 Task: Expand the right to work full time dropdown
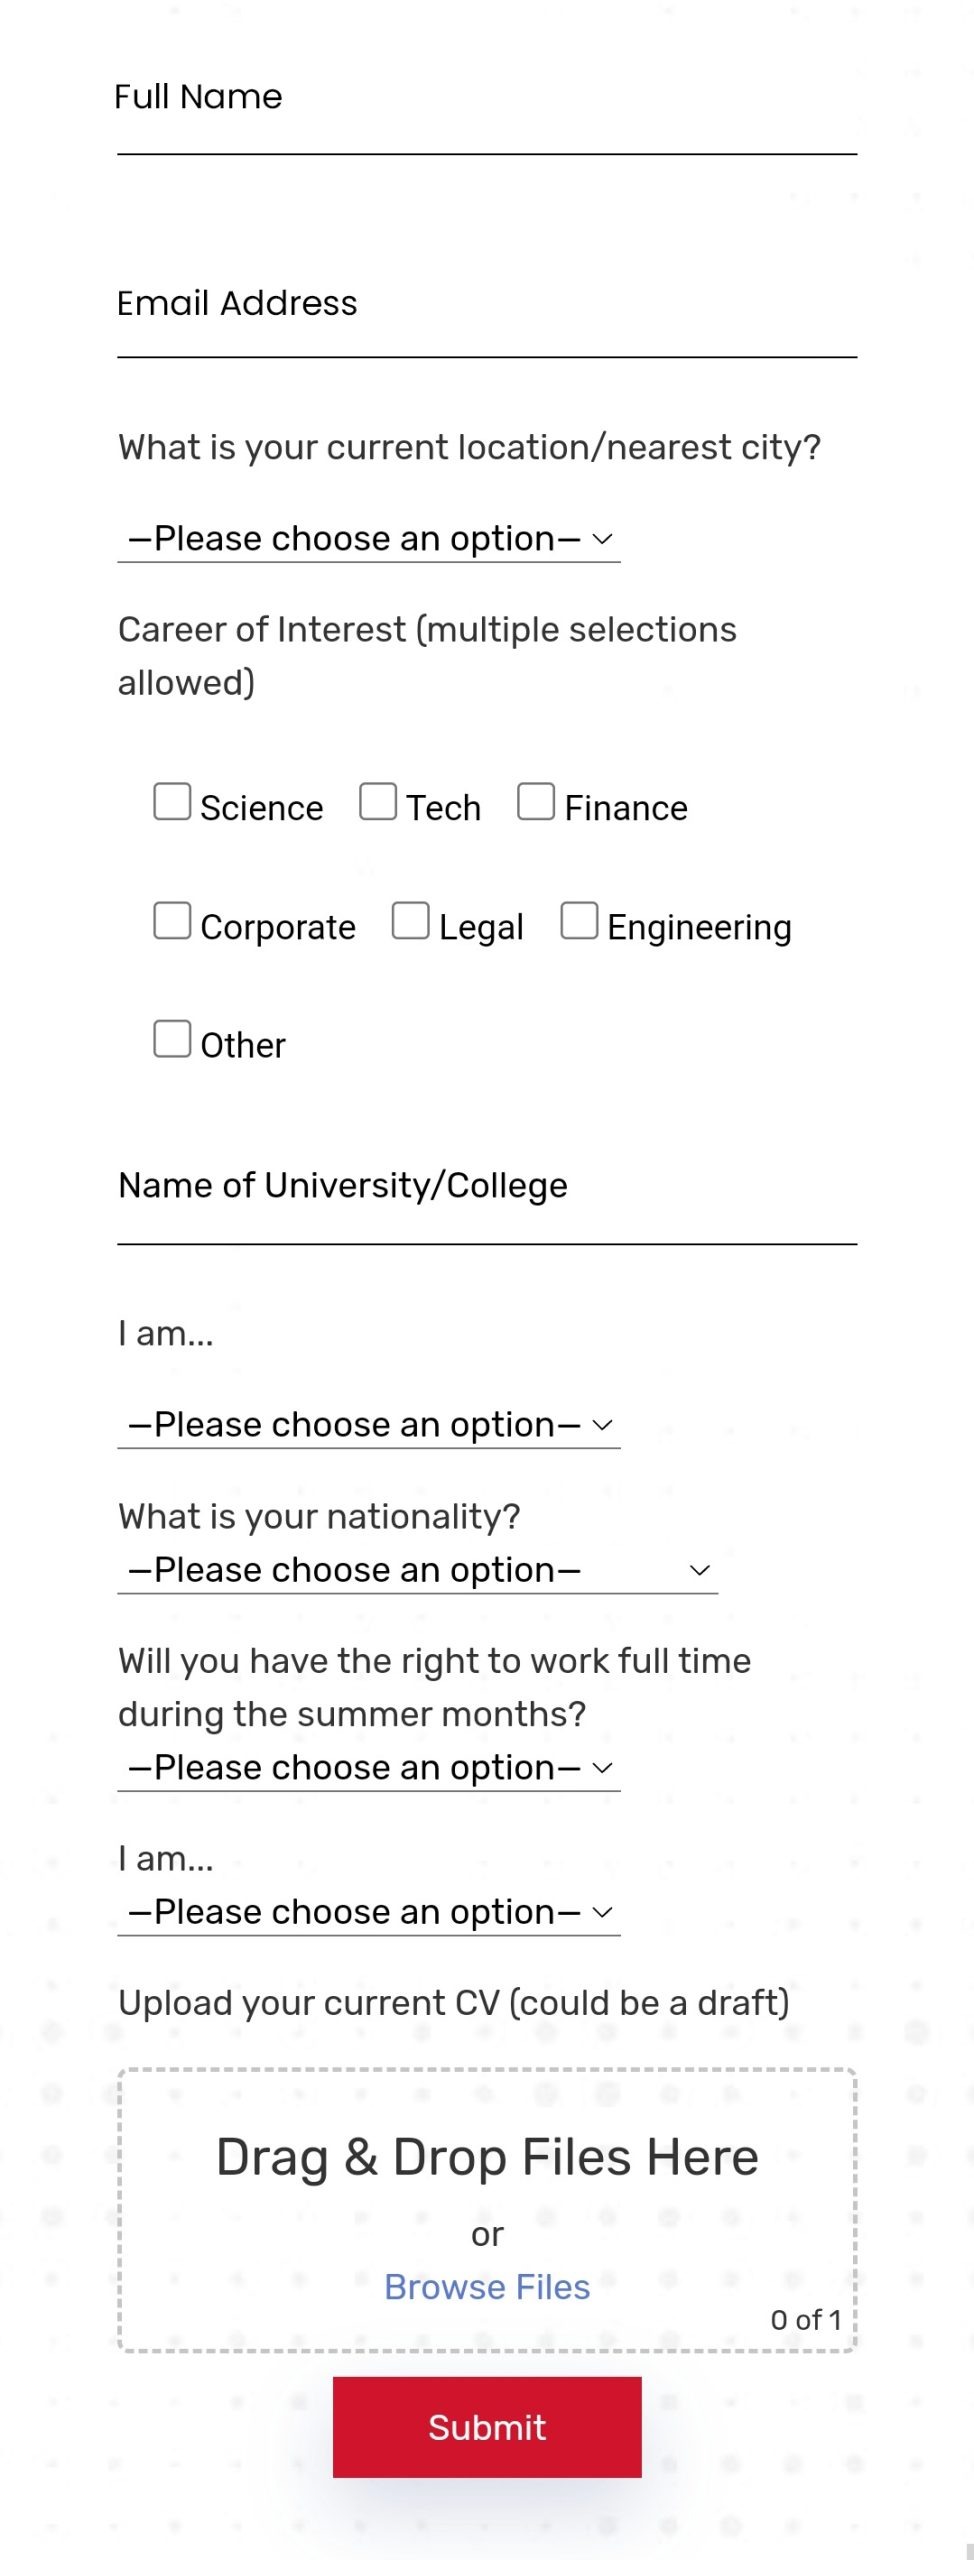pyautogui.click(x=369, y=1768)
